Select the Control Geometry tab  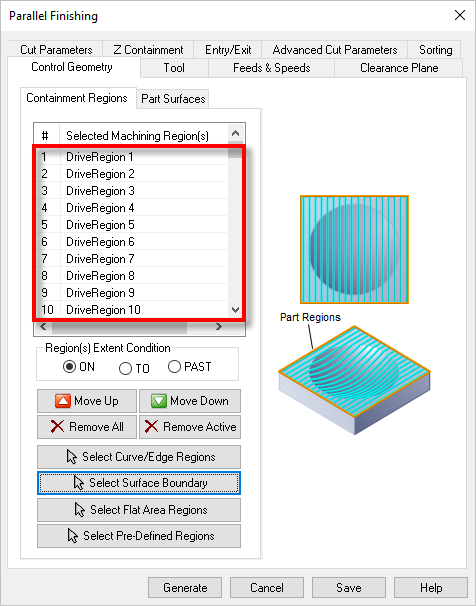click(x=72, y=67)
